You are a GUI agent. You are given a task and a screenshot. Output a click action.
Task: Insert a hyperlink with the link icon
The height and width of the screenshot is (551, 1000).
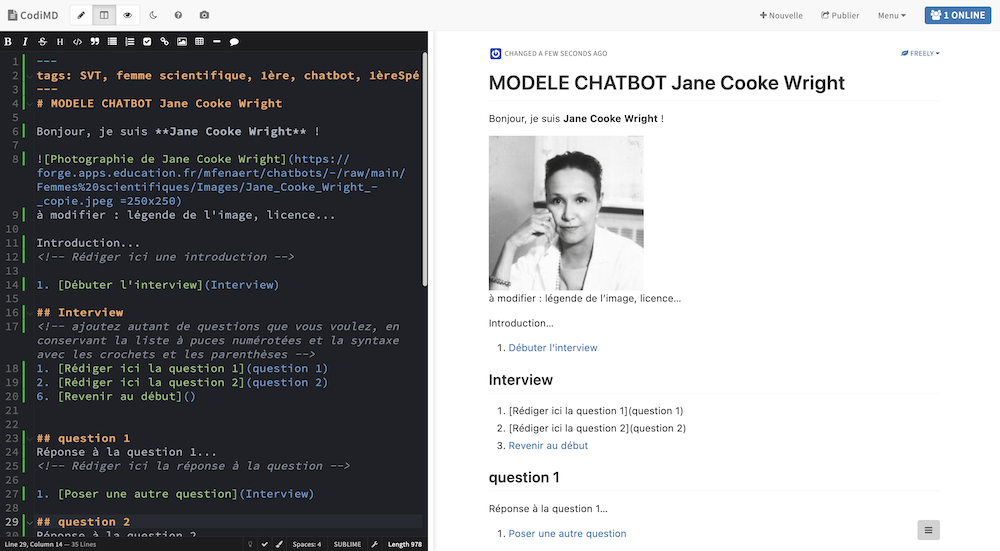165,42
